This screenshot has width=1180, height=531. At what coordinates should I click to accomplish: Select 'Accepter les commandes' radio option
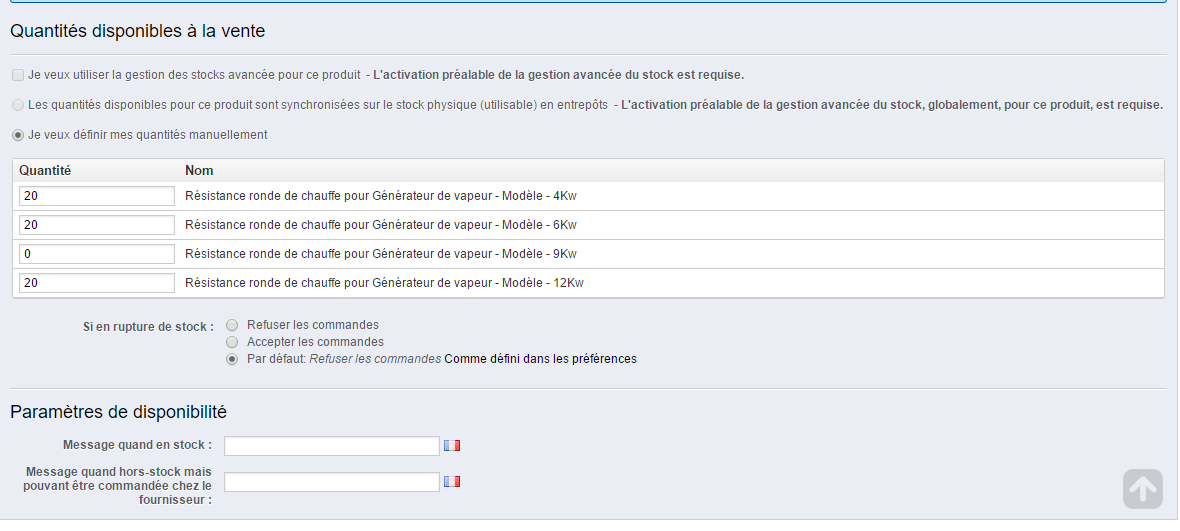pyautogui.click(x=233, y=342)
